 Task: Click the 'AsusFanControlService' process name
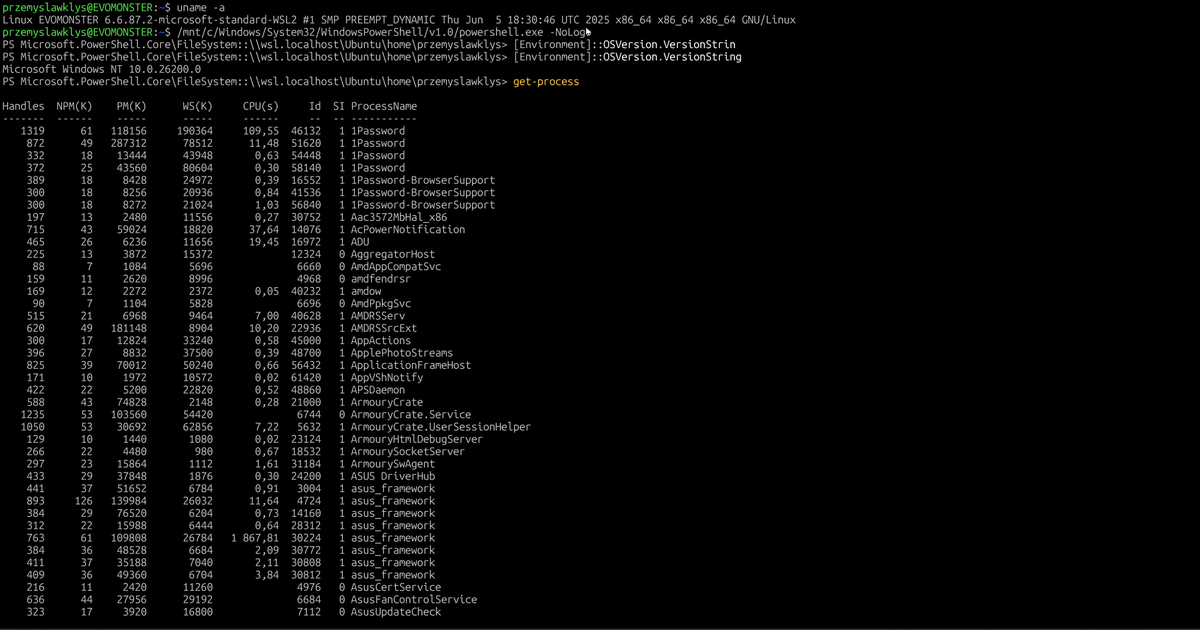click(414, 599)
